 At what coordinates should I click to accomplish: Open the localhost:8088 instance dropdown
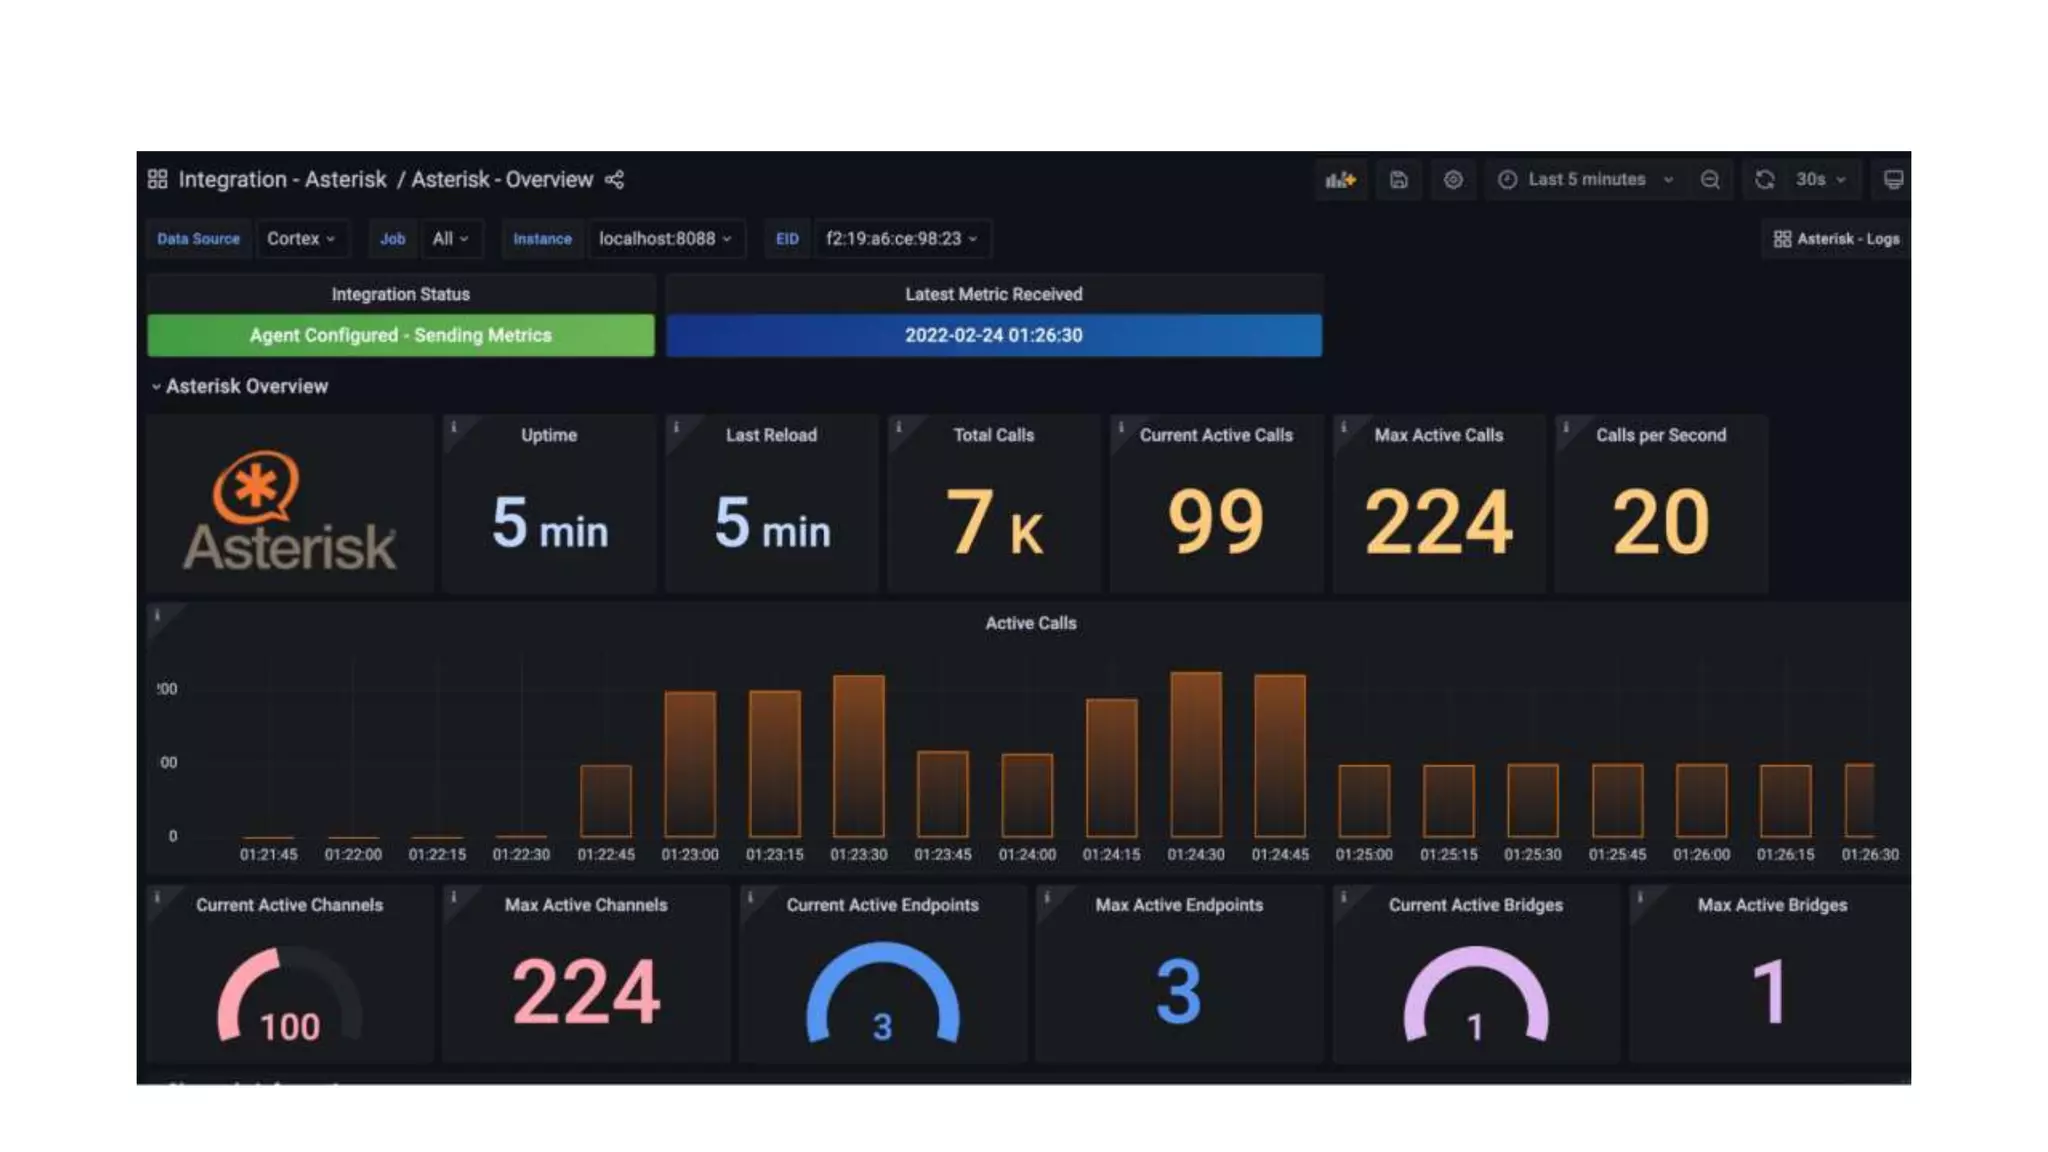coord(665,238)
